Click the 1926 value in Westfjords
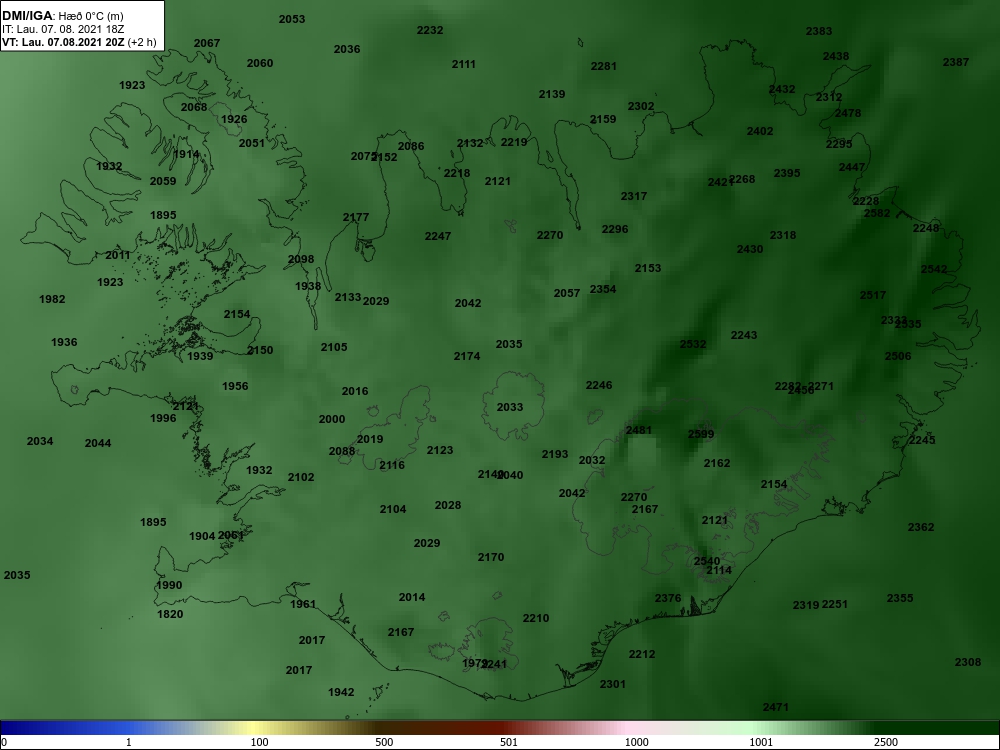This screenshot has height=750, width=1000. click(234, 119)
